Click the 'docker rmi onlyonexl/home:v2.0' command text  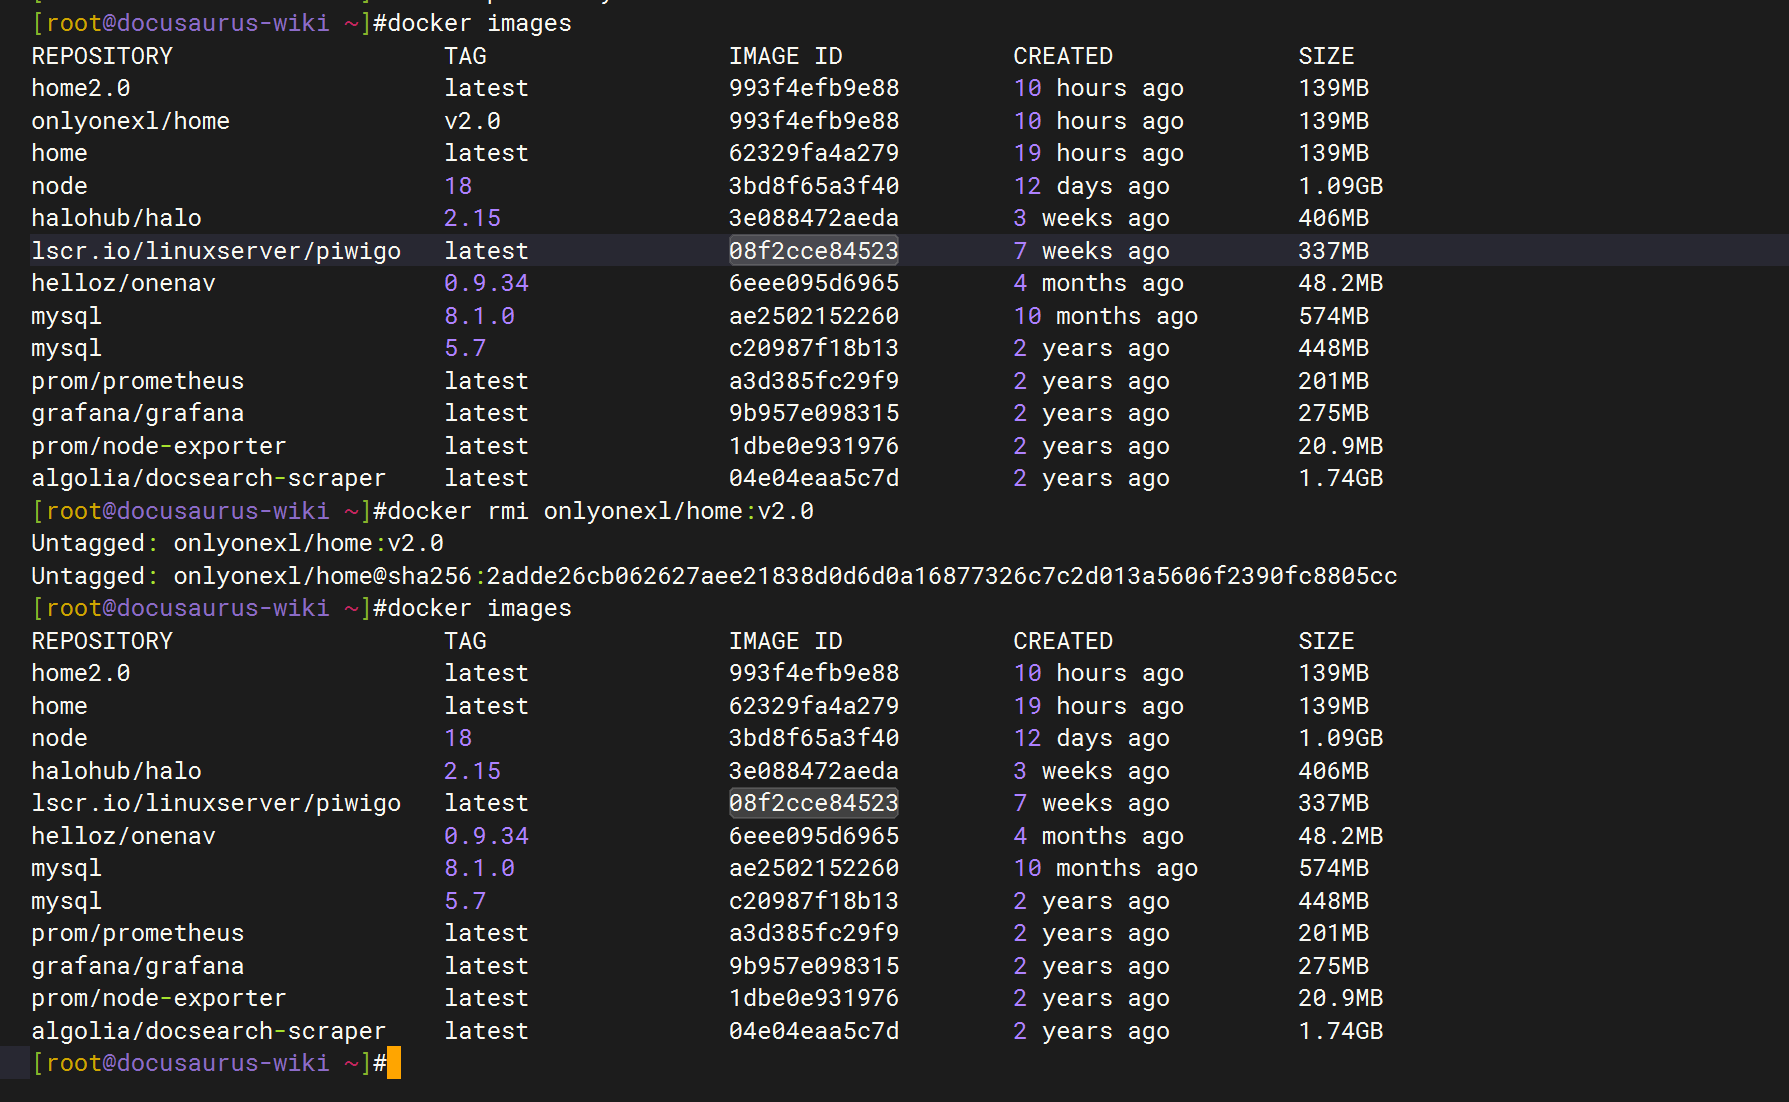pos(601,511)
